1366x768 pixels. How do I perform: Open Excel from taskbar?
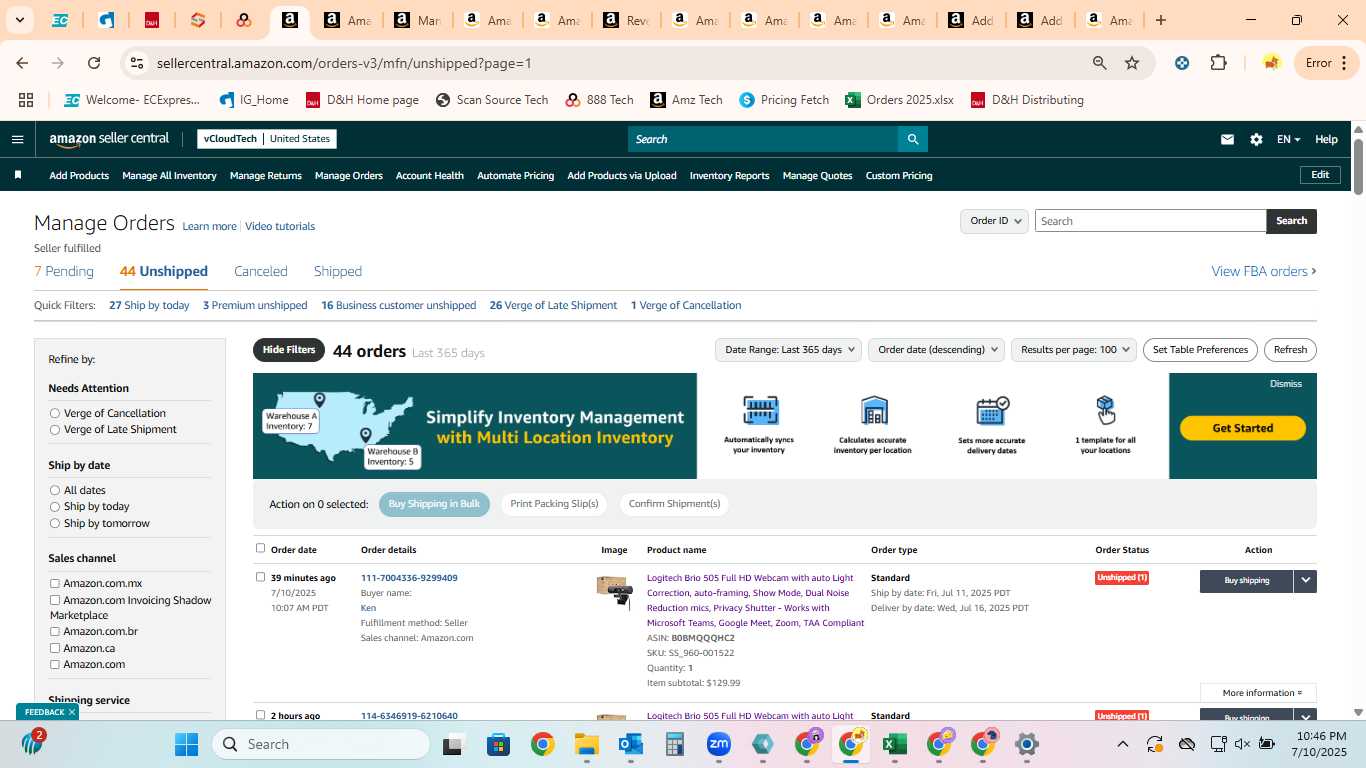pos(894,744)
